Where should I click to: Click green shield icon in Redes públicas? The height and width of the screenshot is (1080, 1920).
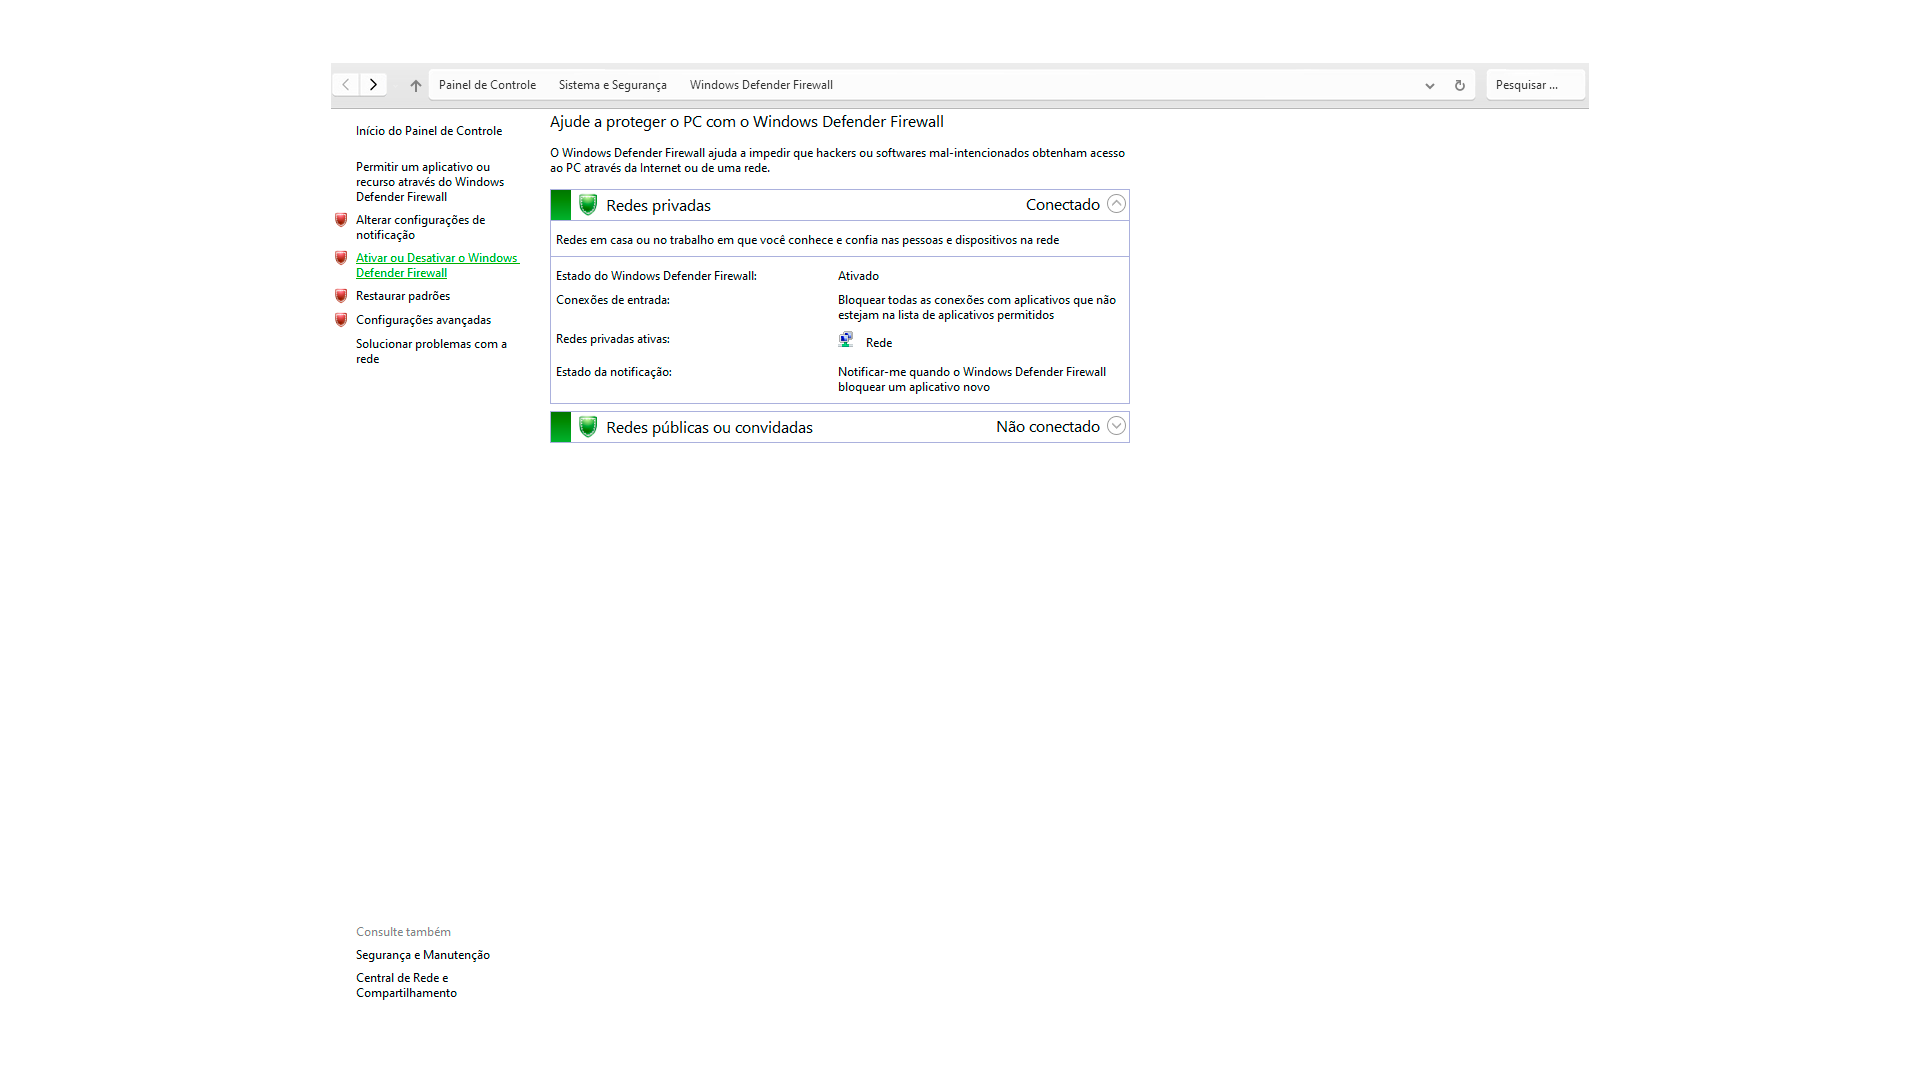pos(588,427)
